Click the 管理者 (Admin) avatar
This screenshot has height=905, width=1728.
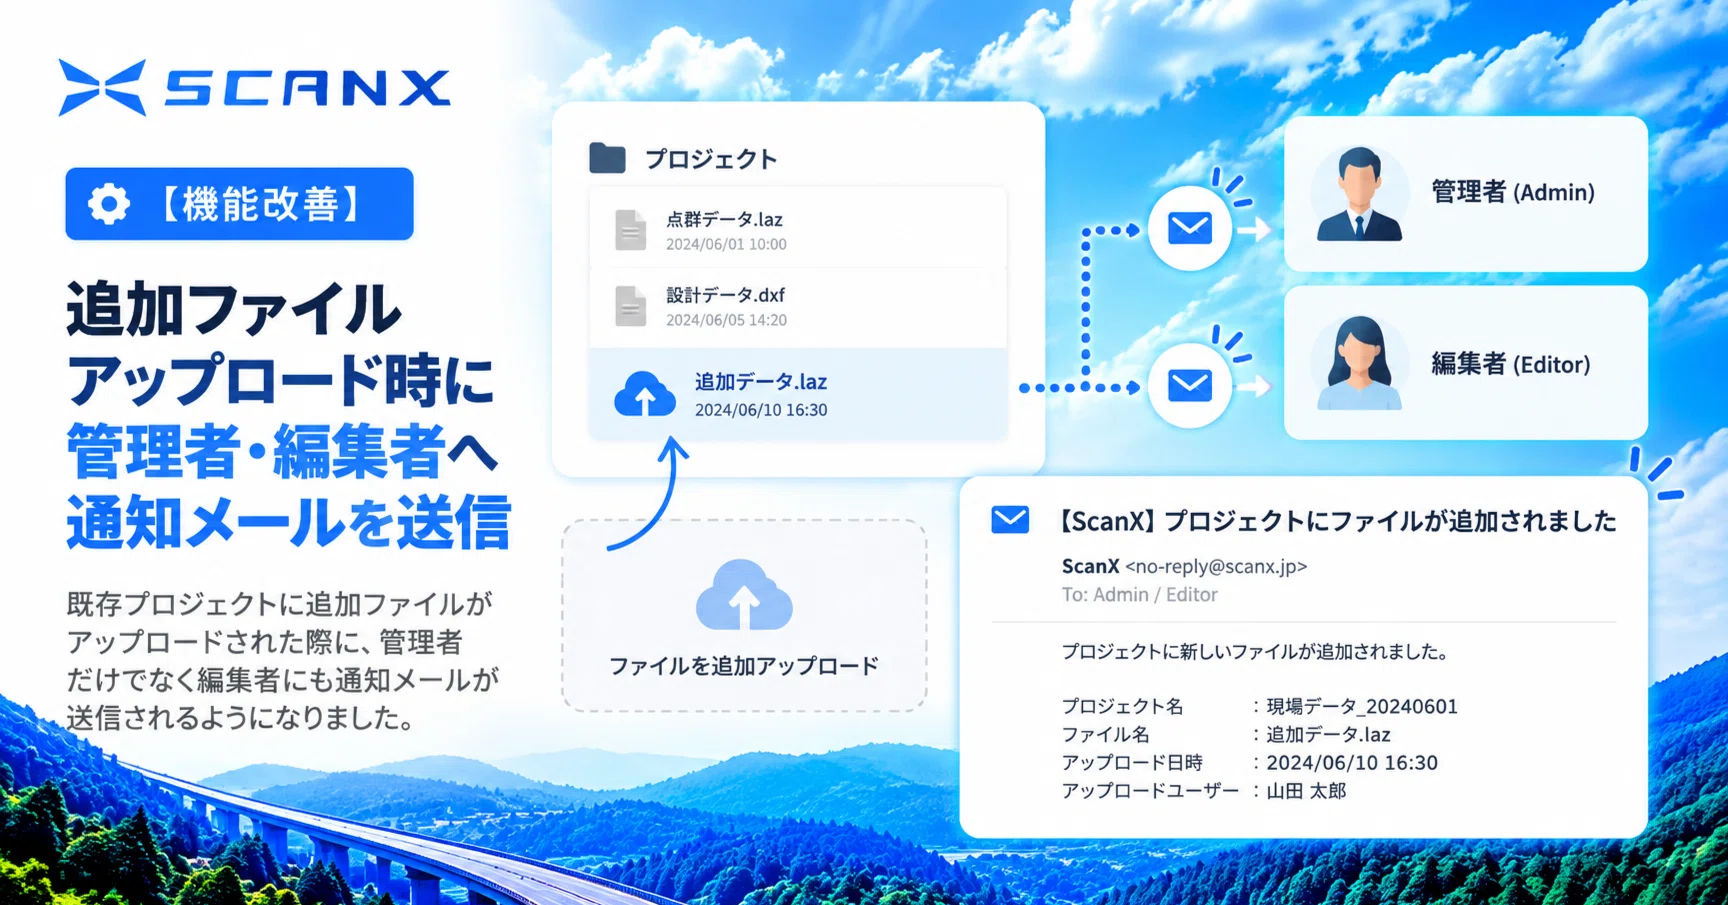(1359, 194)
